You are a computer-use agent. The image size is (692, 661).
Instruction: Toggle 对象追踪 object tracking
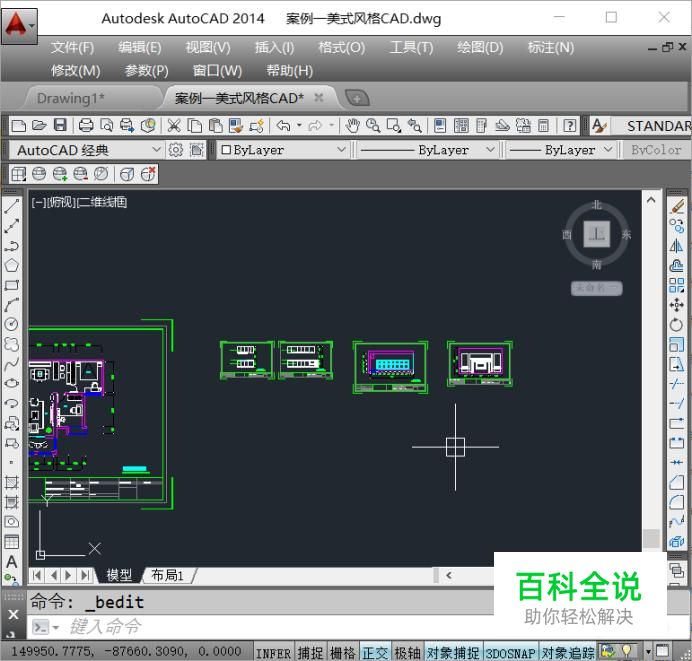(568, 653)
